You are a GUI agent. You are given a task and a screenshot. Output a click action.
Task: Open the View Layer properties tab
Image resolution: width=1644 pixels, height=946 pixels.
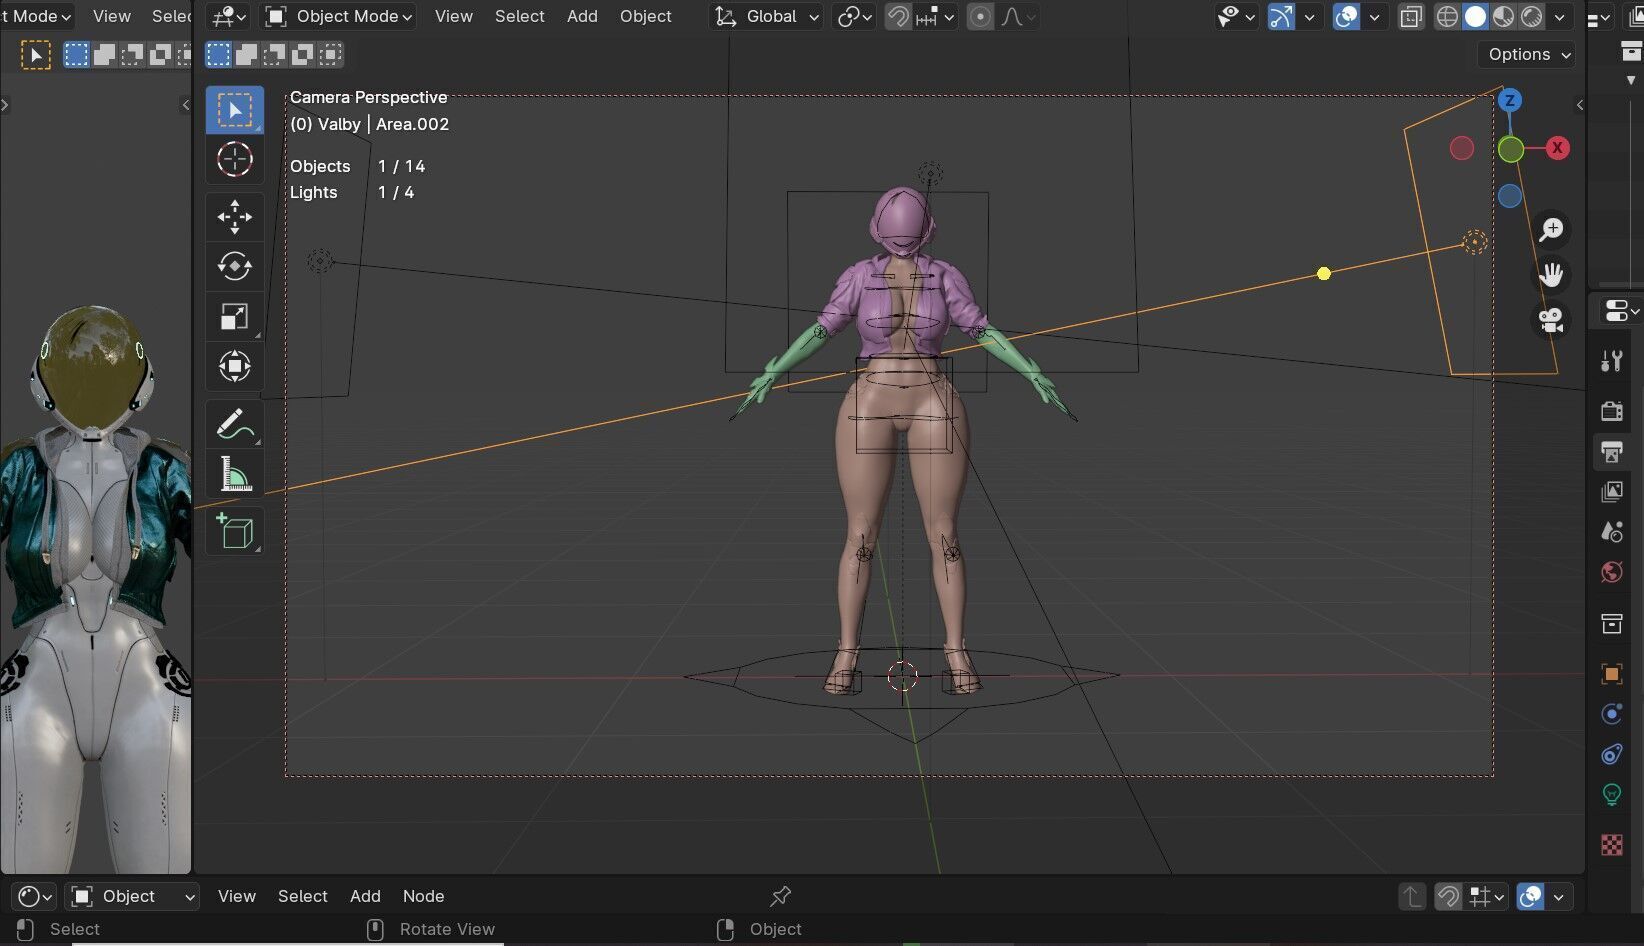point(1611,491)
